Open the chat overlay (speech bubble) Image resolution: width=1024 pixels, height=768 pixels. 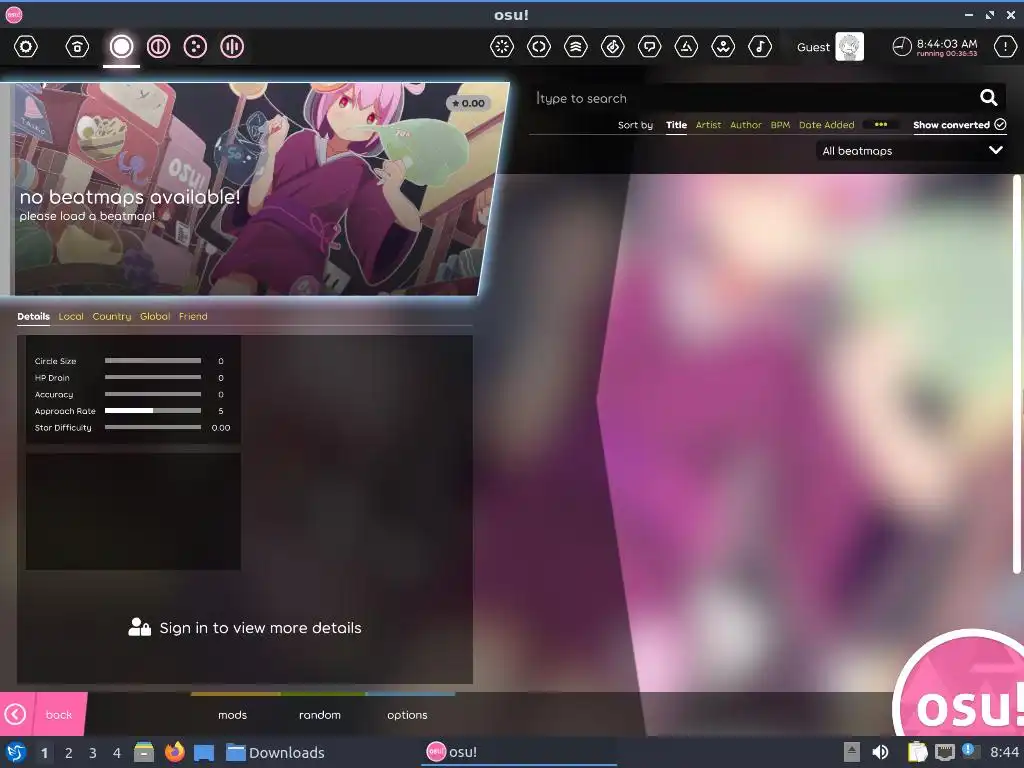click(649, 46)
